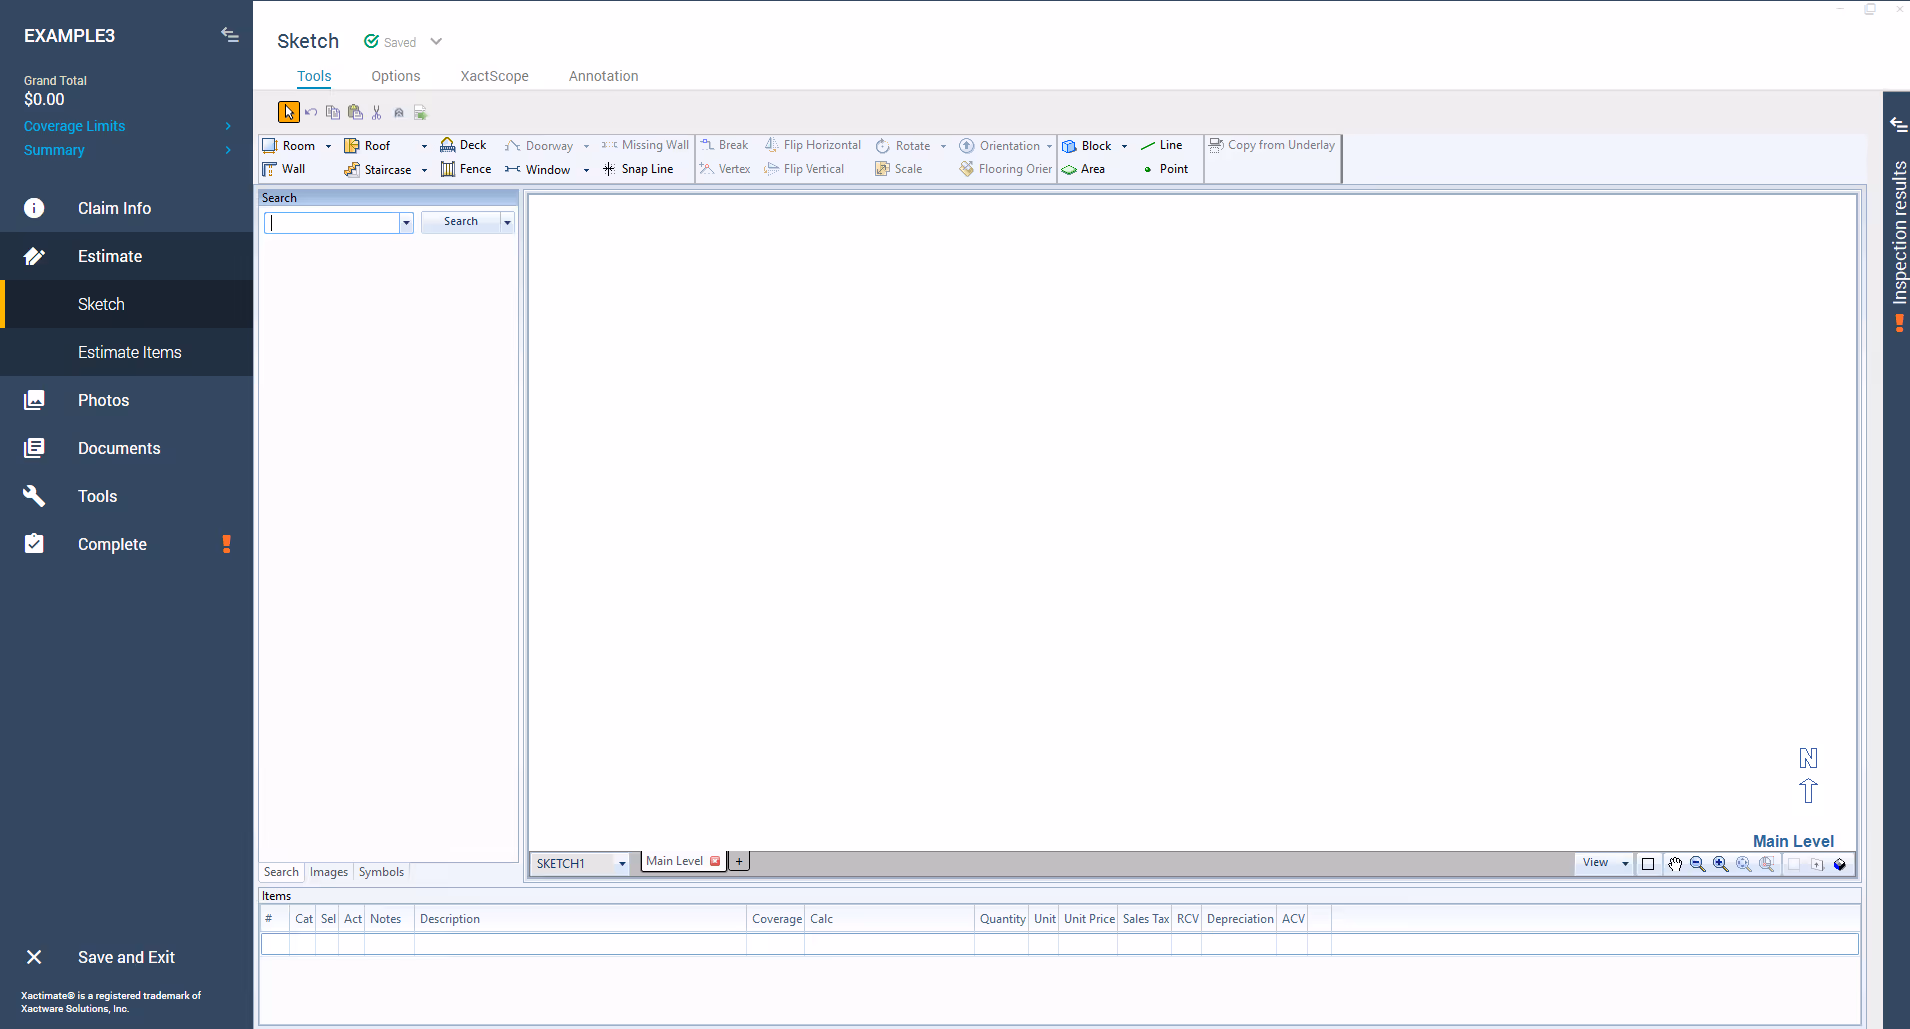Screen dimensions: 1910x1029
Task: Select the Point tool
Action: (x=1165, y=169)
